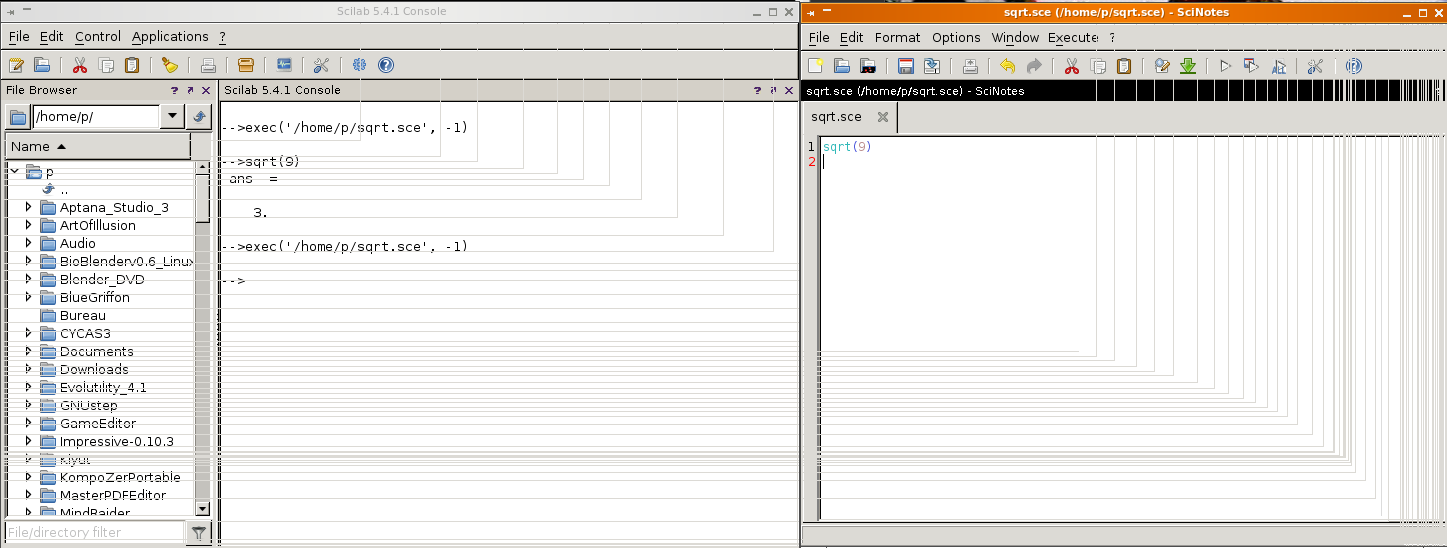Click File Browser help question mark

174,90
